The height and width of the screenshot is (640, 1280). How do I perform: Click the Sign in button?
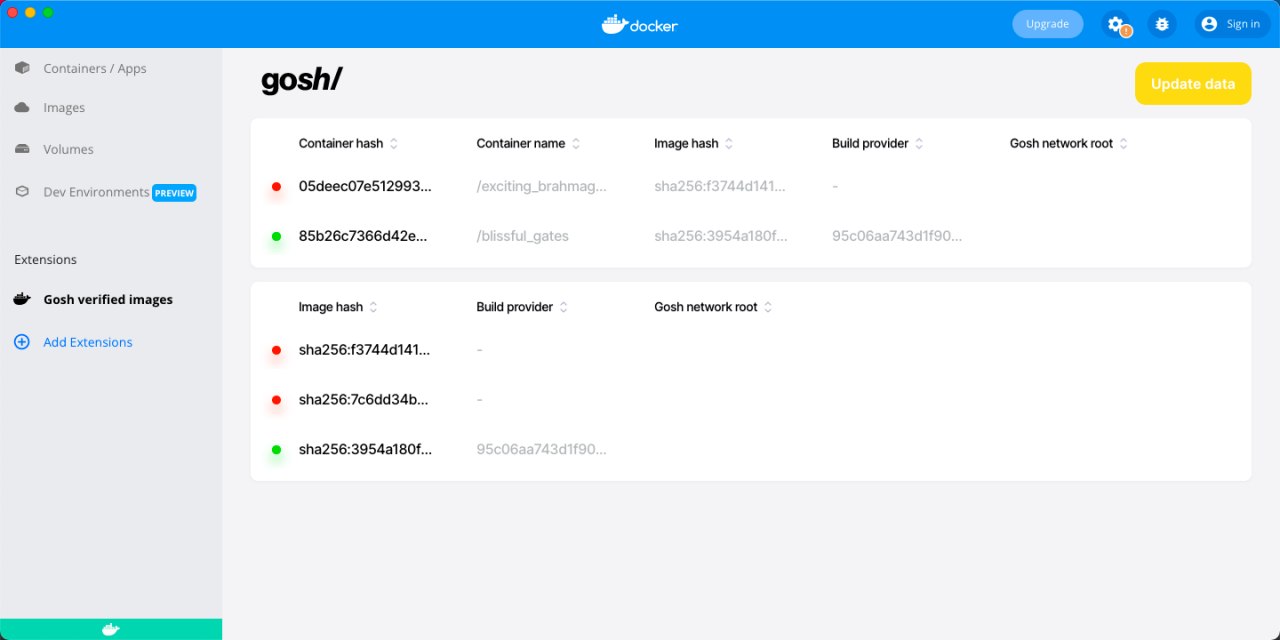(1231, 24)
